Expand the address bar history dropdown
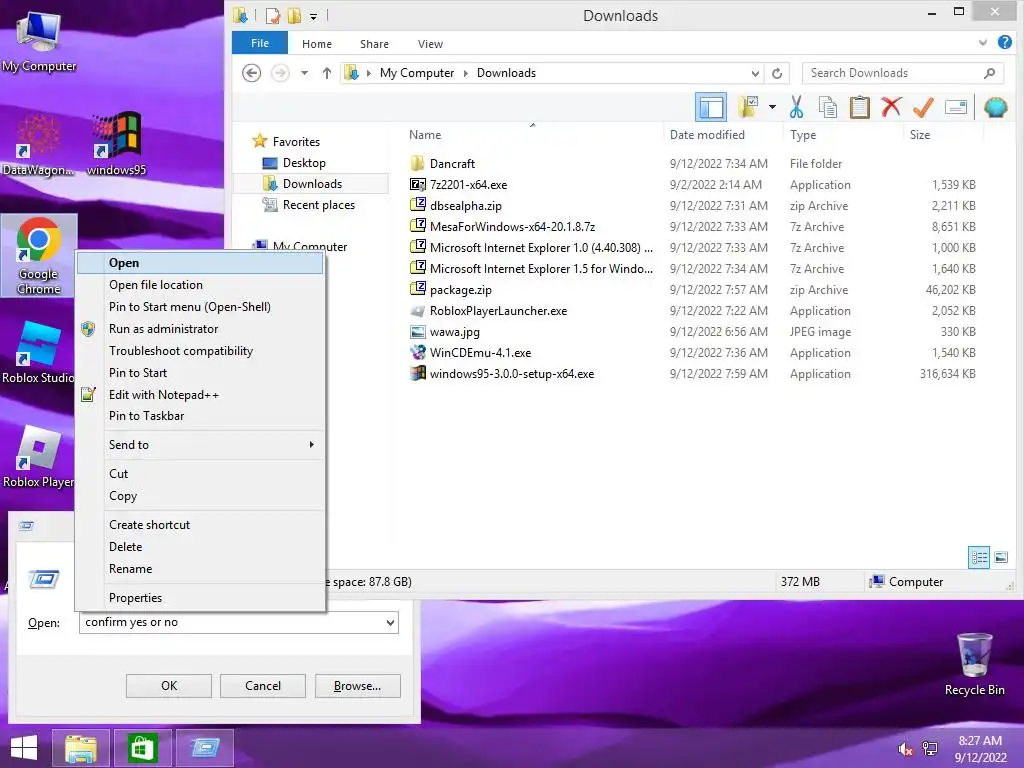 click(x=755, y=73)
